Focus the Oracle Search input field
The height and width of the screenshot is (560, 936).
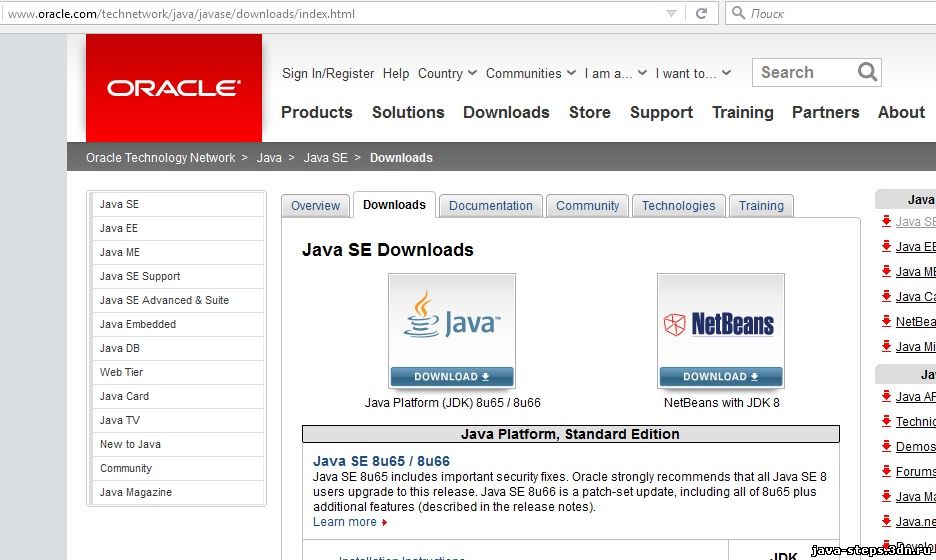(806, 72)
